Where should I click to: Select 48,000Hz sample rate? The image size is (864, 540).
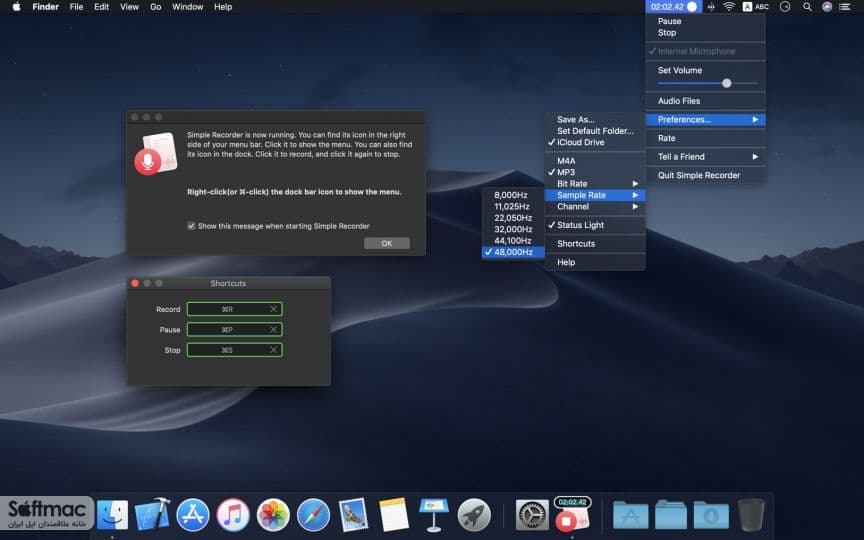coord(513,252)
